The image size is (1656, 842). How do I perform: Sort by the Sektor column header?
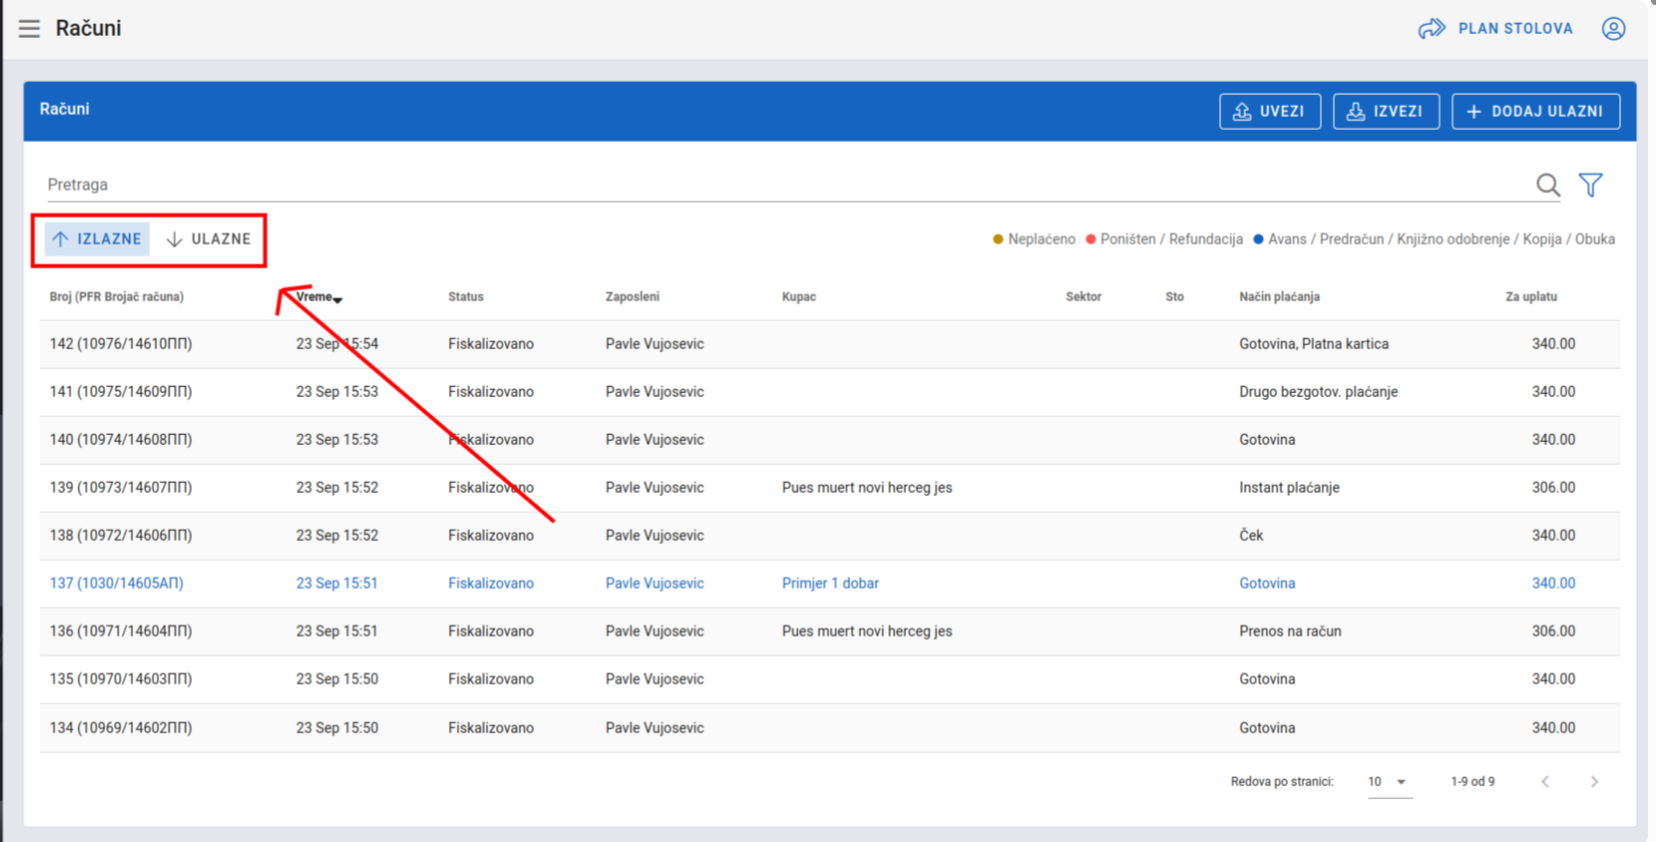(1083, 297)
